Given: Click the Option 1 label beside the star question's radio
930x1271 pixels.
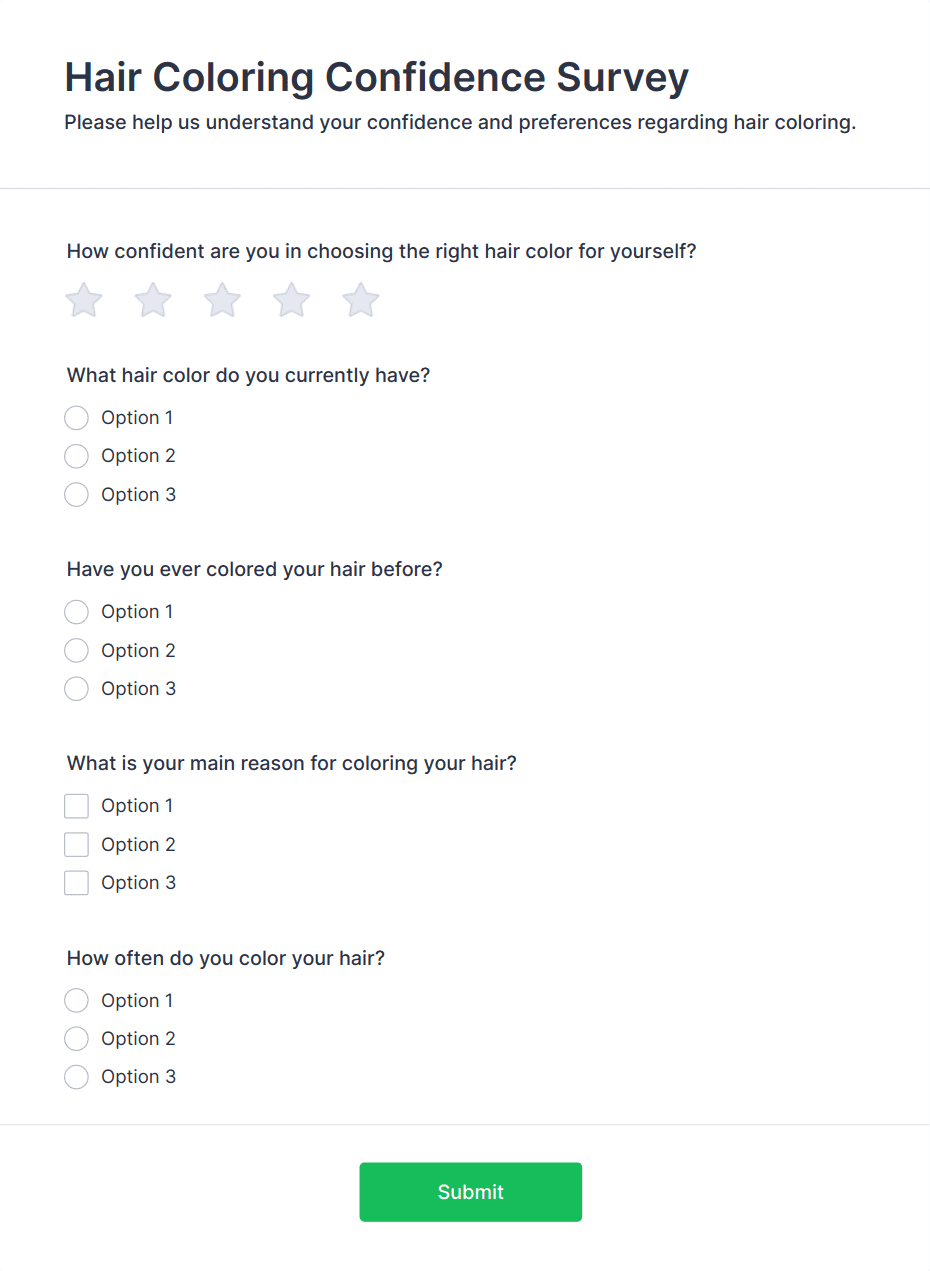Looking at the screenshot, I should [137, 417].
